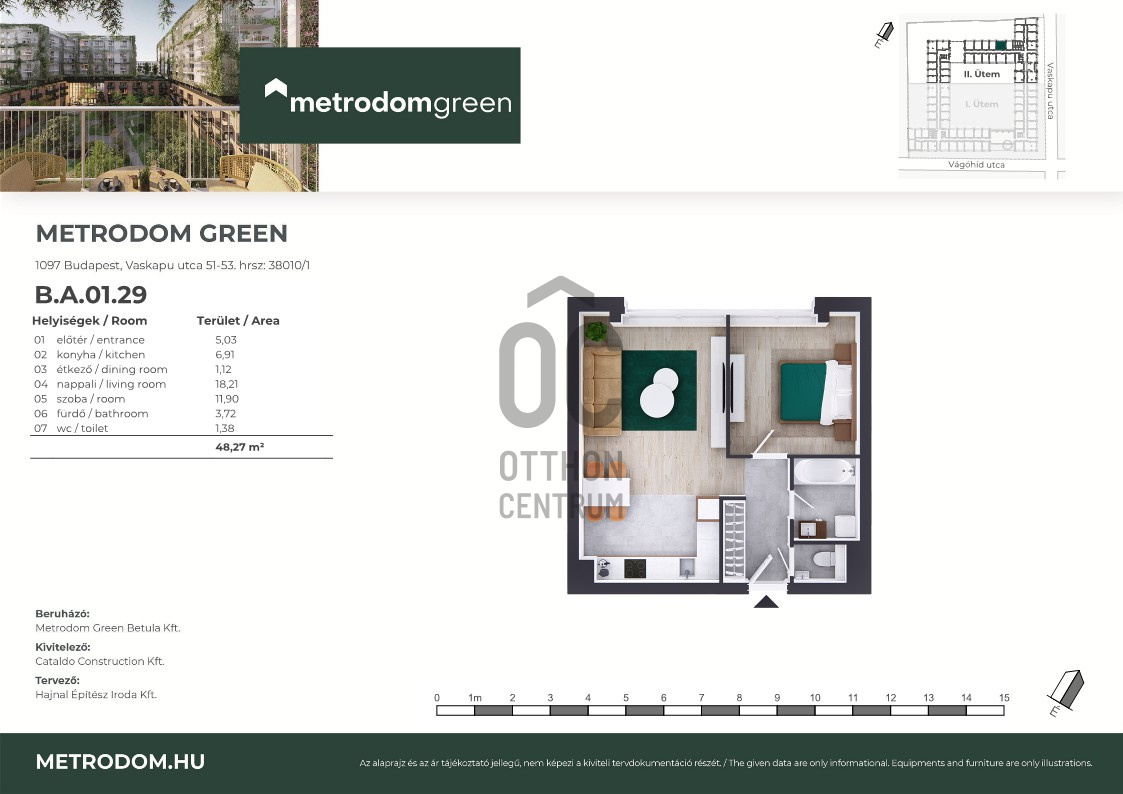Click the cooktop on kitchen counter

point(635,568)
